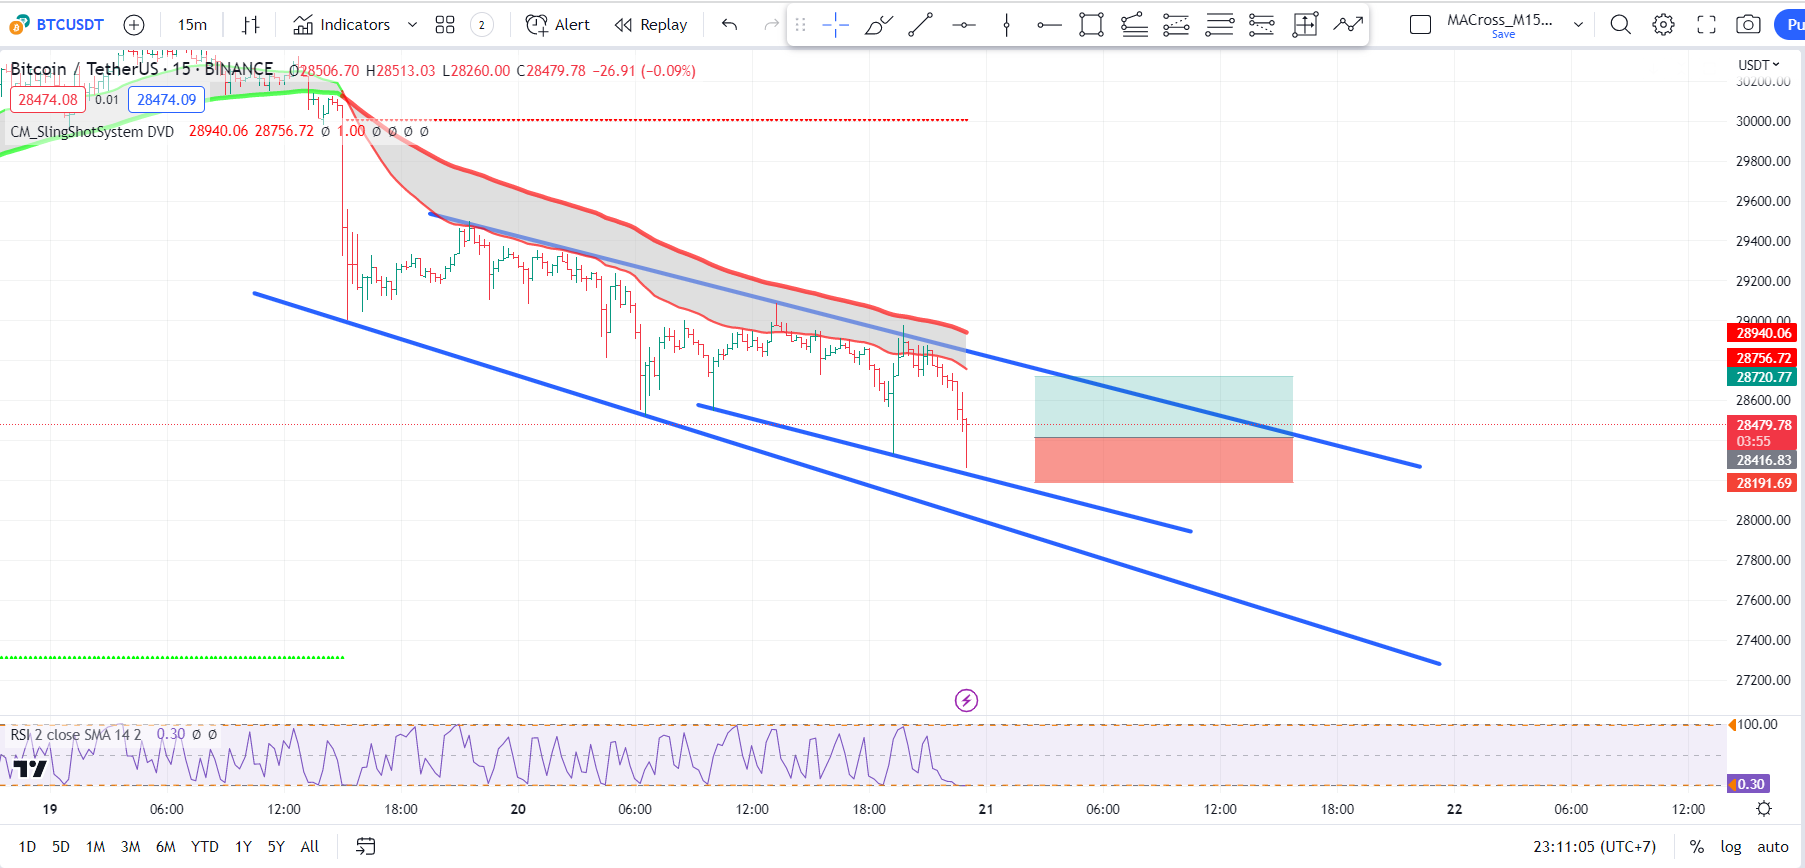Switch to the 5D date range
Screen dimensions: 1805x868
[61, 847]
